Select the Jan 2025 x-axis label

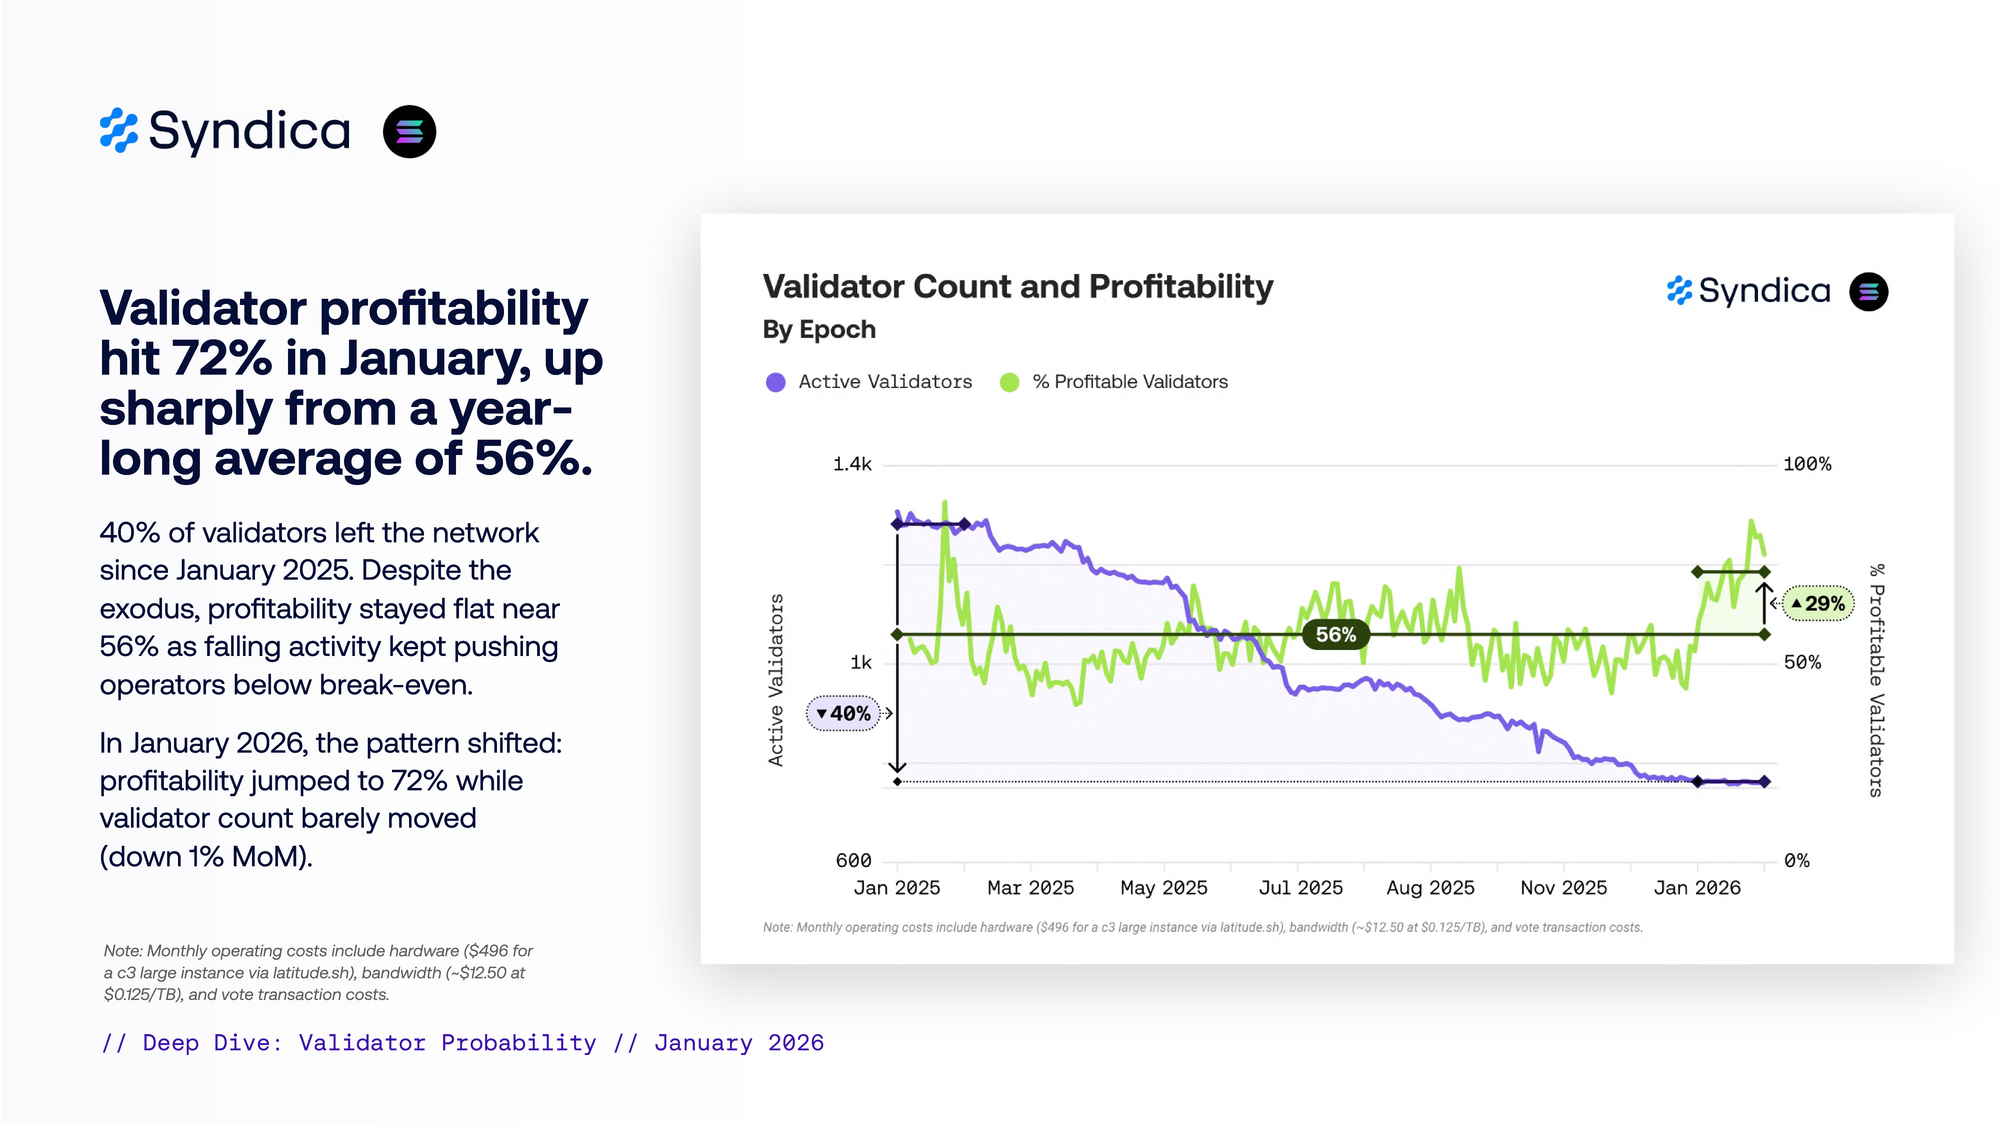tap(897, 888)
